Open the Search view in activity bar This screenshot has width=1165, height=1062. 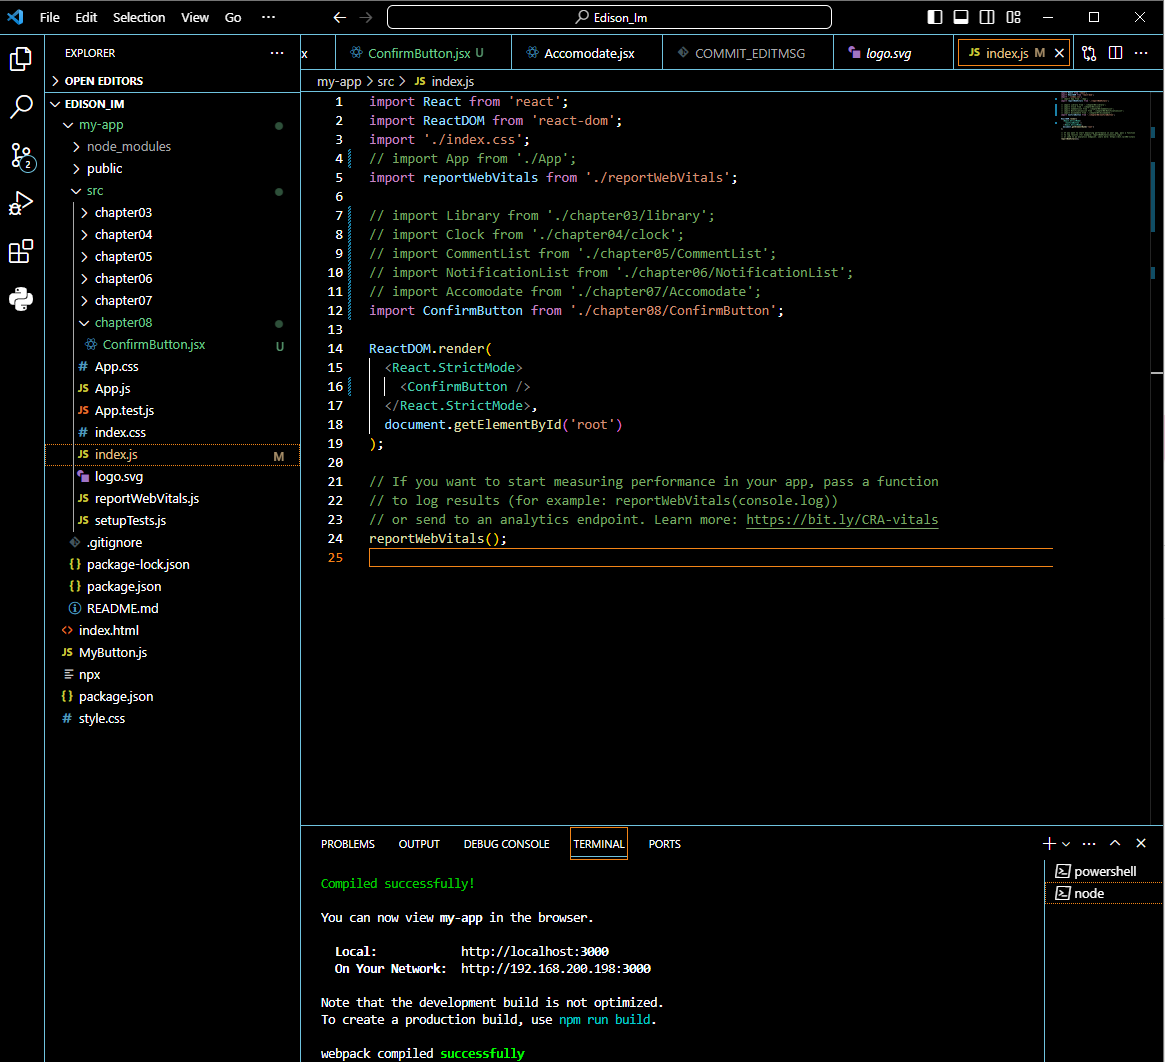21,107
